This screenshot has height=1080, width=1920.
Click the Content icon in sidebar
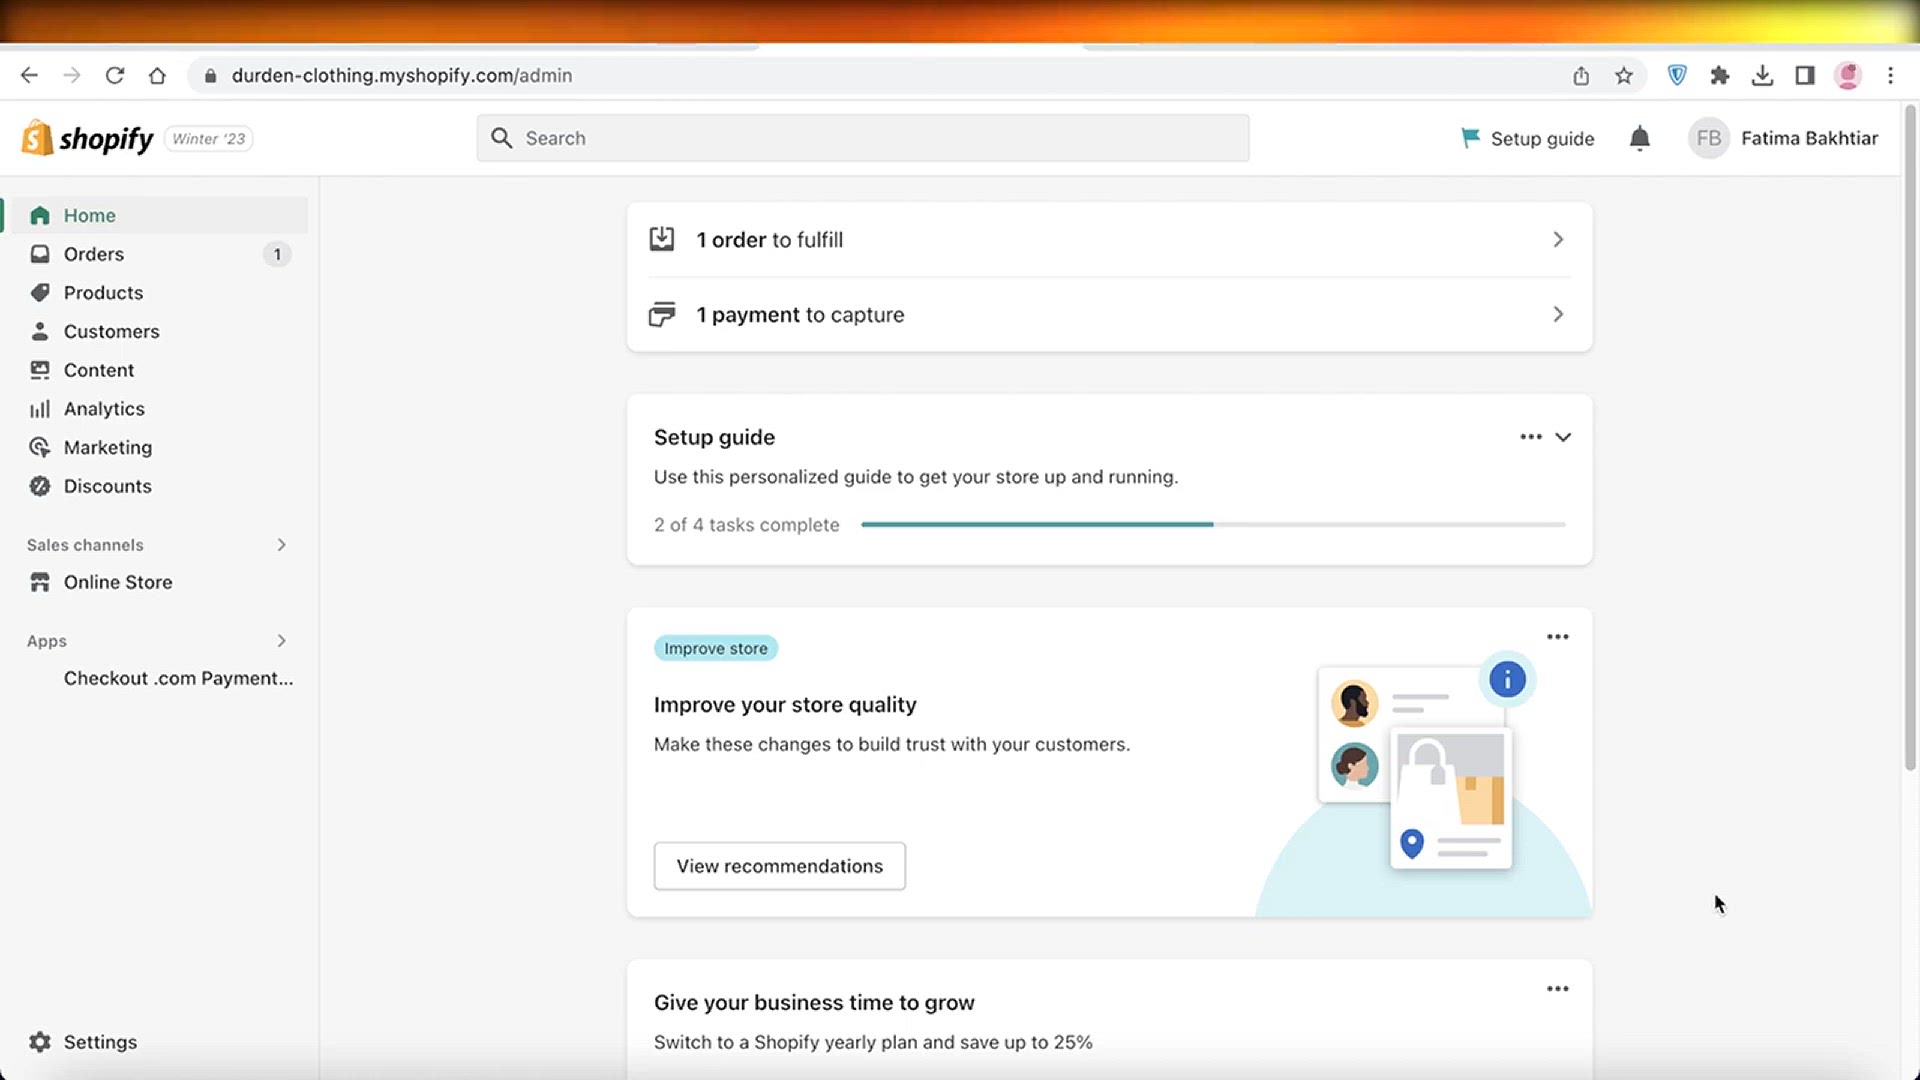40,370
